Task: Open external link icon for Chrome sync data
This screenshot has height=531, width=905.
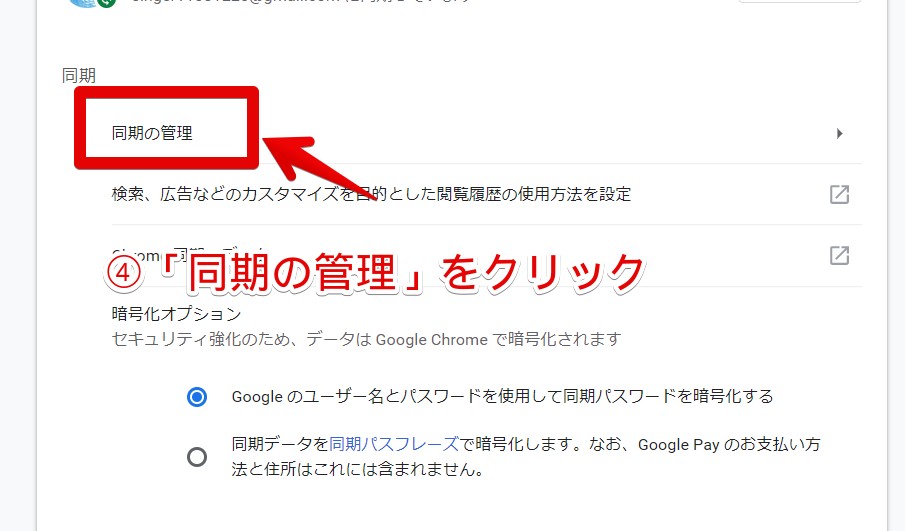Action: [839, 255]
